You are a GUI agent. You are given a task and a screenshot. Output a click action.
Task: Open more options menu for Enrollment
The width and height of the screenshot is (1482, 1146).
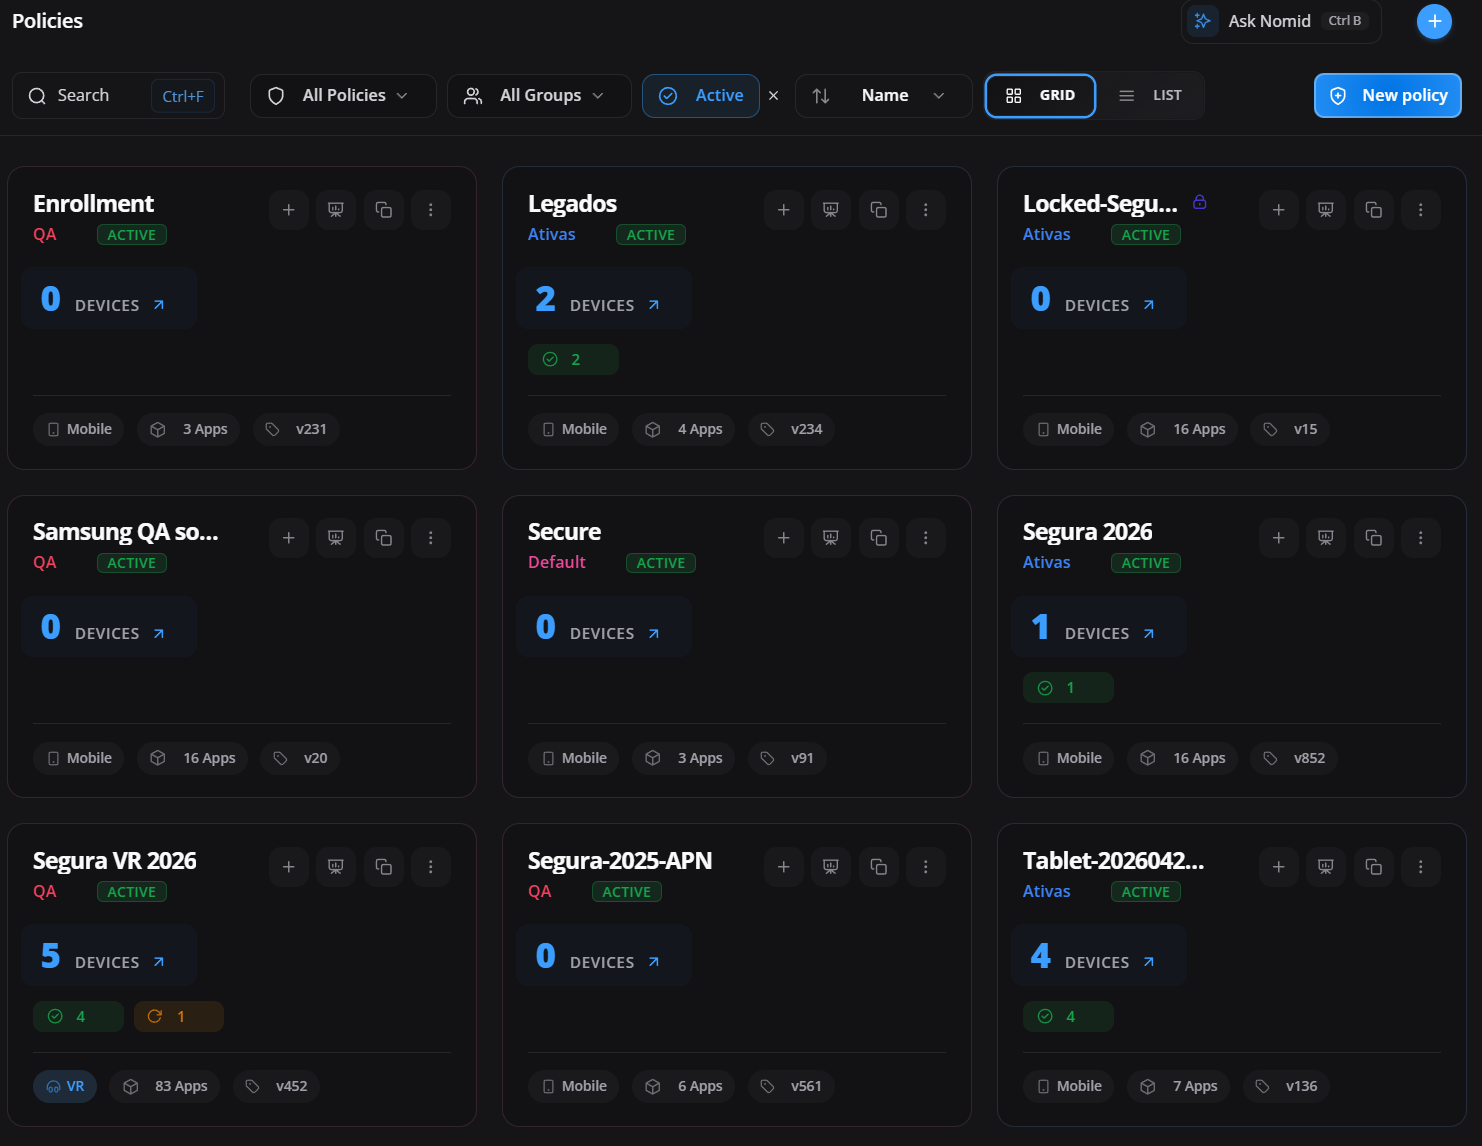431,210
